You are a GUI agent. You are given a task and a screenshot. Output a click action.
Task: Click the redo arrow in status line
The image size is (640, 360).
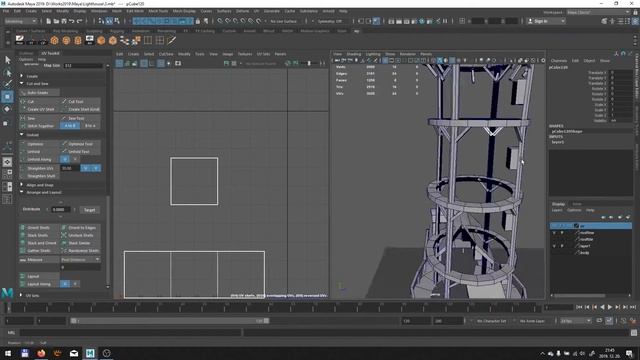[x=80, y=21]
